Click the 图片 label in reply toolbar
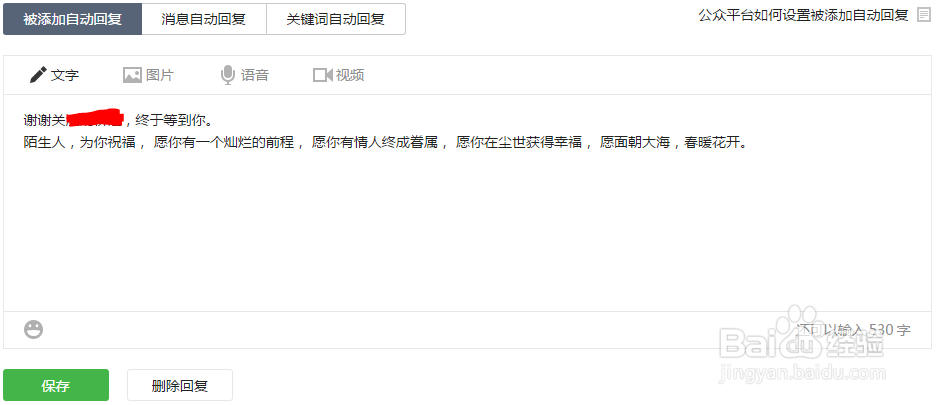937x405 pixels. (x=160, y=75)
